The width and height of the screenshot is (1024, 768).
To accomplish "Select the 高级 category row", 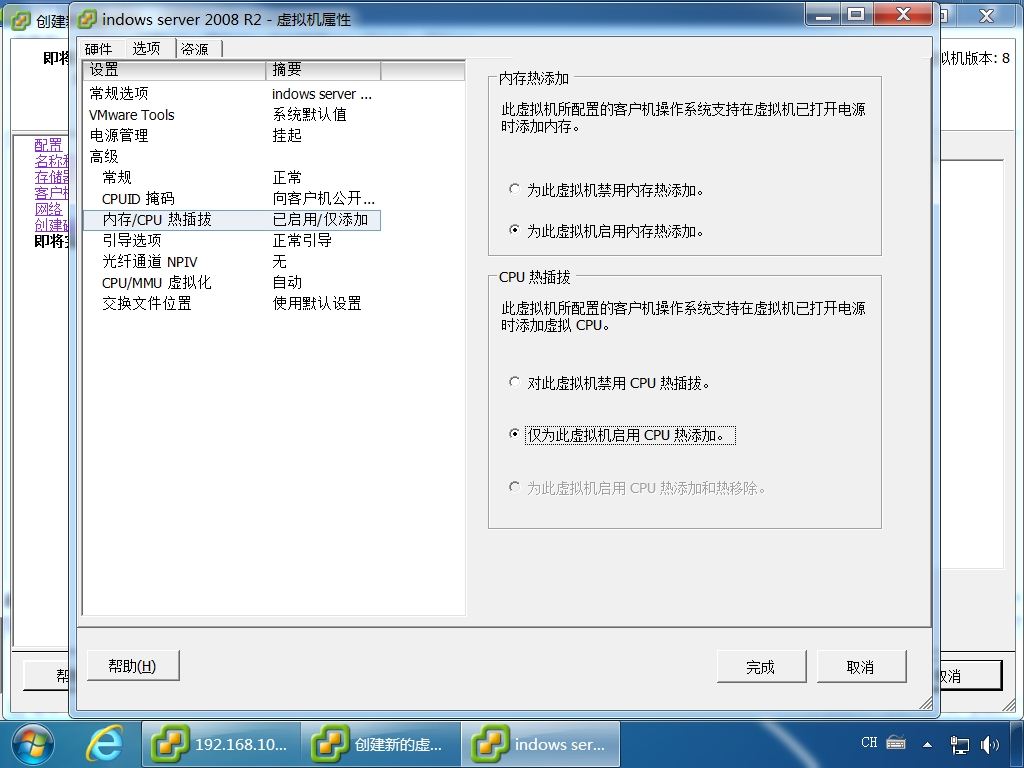I will (x=232, y=157).
